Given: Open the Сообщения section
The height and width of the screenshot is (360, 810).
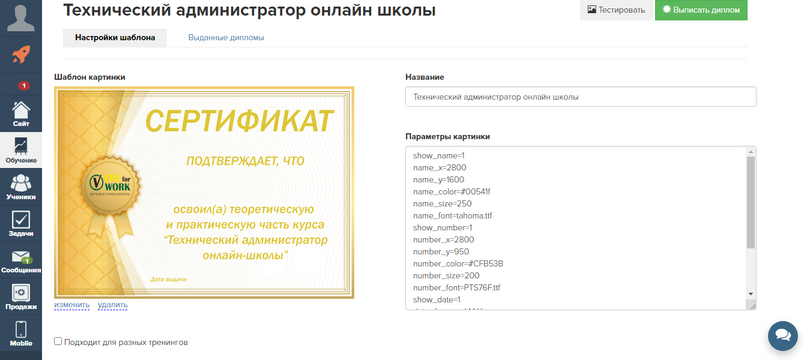Looking at the screenshot, I should pyautogui.click(x=21, y=260).
